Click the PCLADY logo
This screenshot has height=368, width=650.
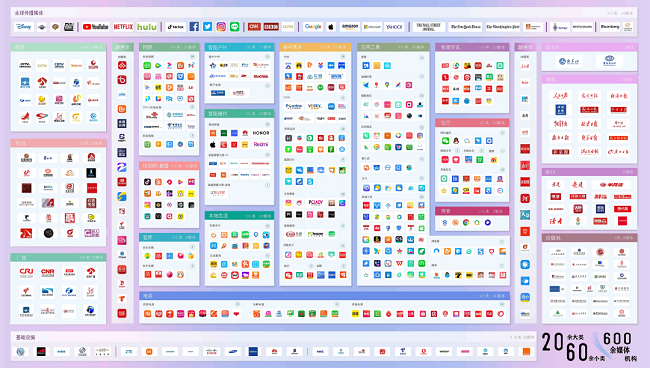(315, 203)
